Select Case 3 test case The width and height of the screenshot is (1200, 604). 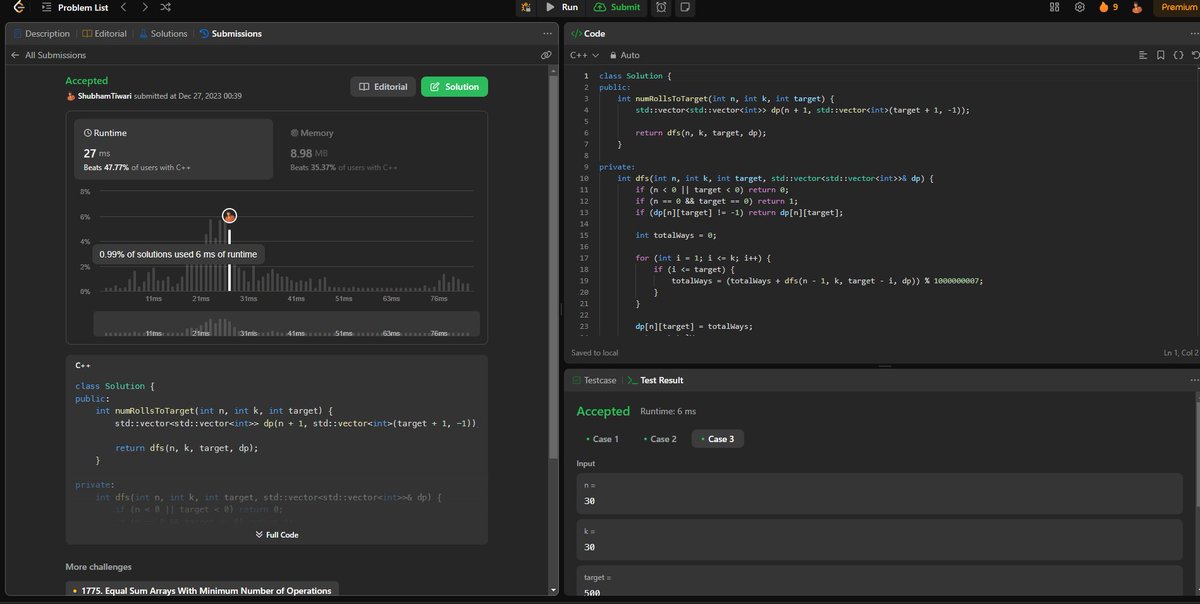(x=716, y=439)
